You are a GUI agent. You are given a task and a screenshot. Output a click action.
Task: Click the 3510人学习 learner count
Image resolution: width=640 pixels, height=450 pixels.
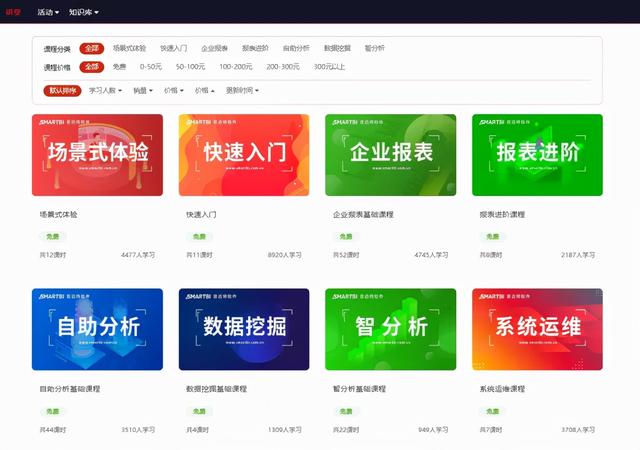click(138, 430)
